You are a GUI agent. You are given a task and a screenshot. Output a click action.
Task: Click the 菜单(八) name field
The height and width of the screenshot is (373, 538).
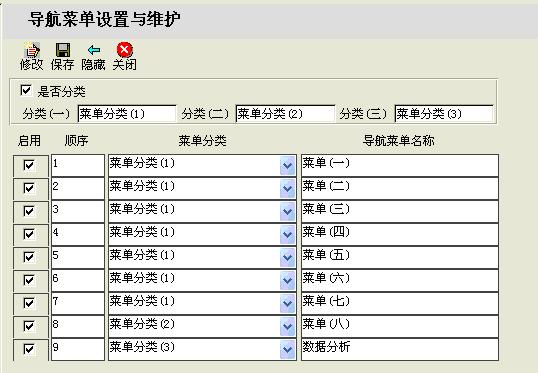coord(400,326)
